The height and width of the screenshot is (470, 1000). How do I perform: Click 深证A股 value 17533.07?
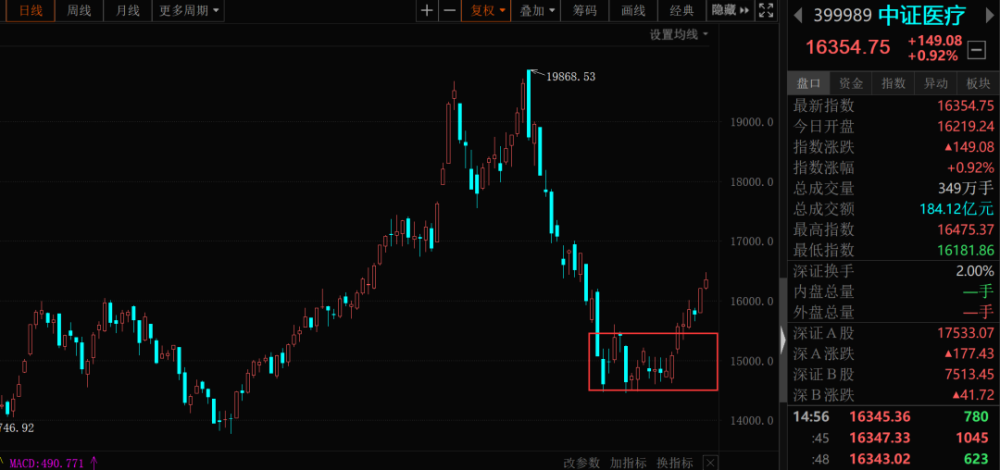pyautogui.click(x=966, y=332)
